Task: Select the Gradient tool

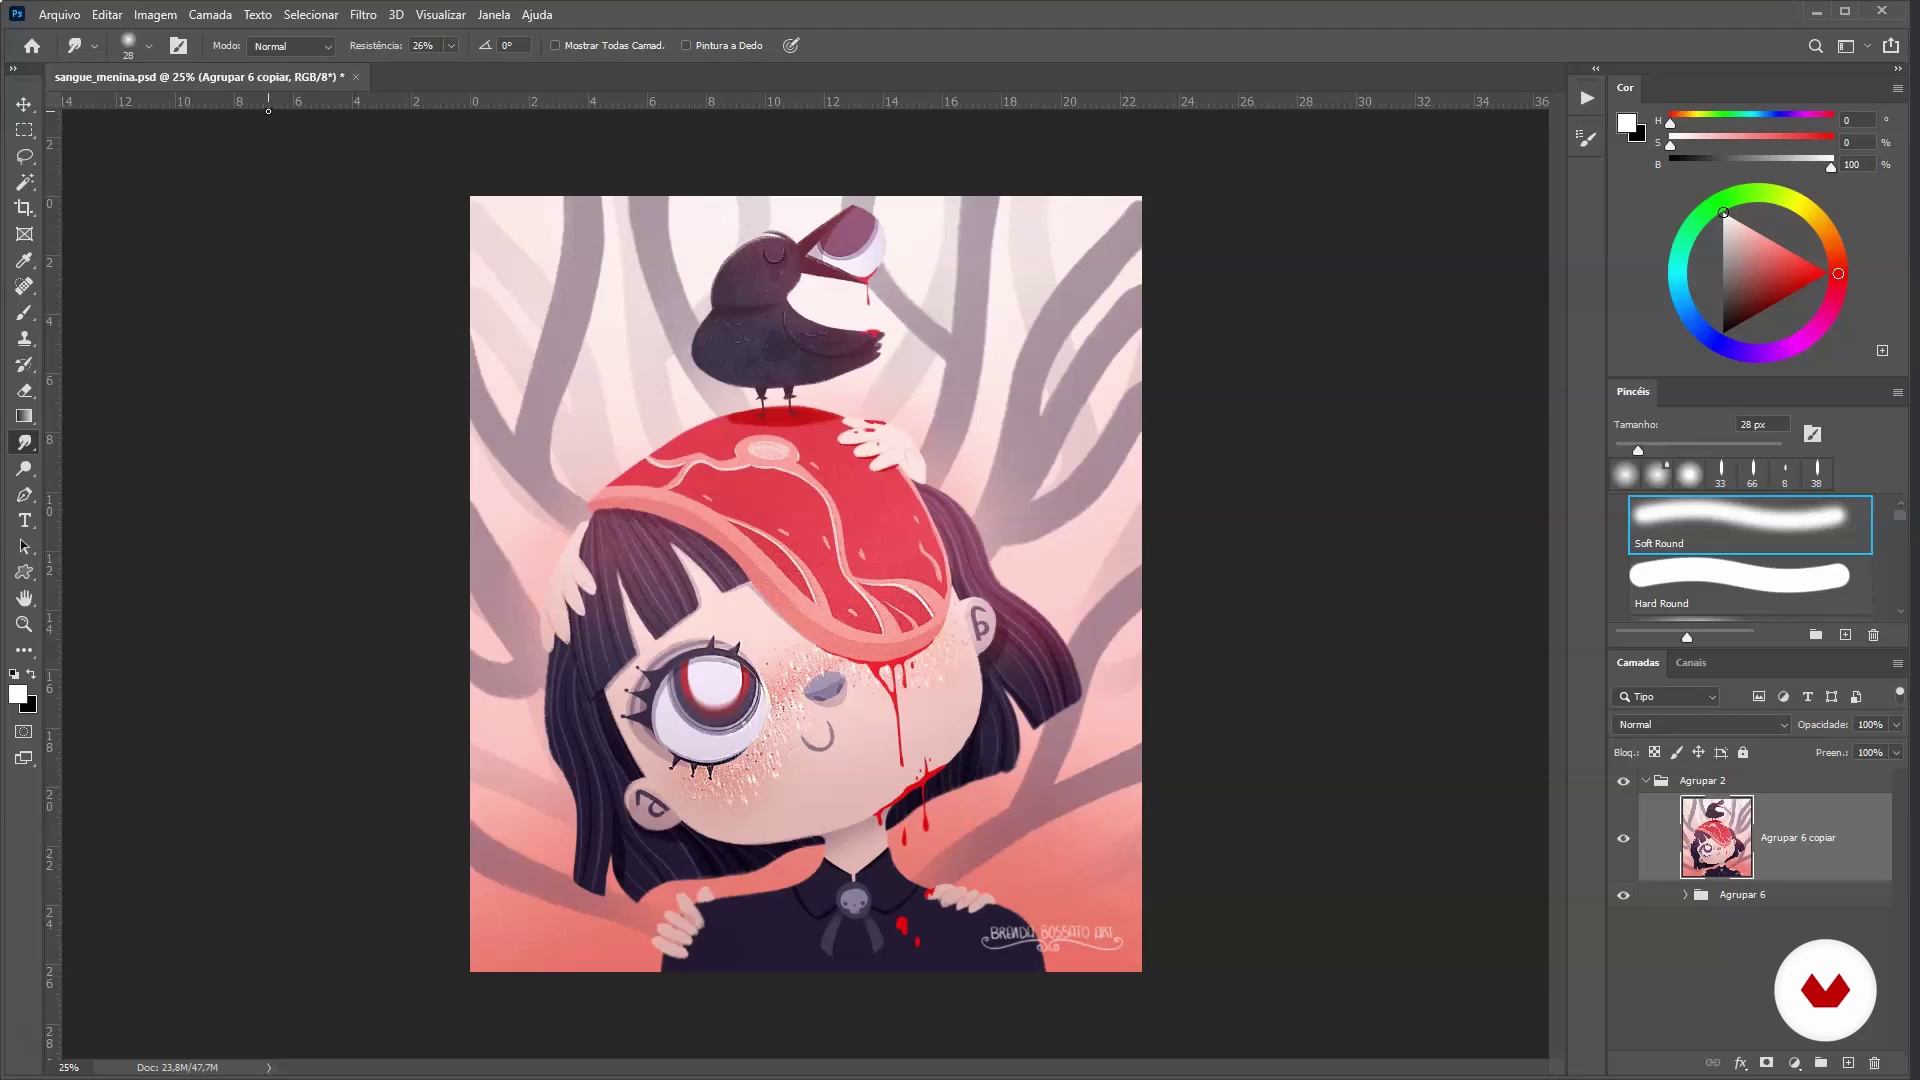Action: pyautogui.click(x=24, y=416)
